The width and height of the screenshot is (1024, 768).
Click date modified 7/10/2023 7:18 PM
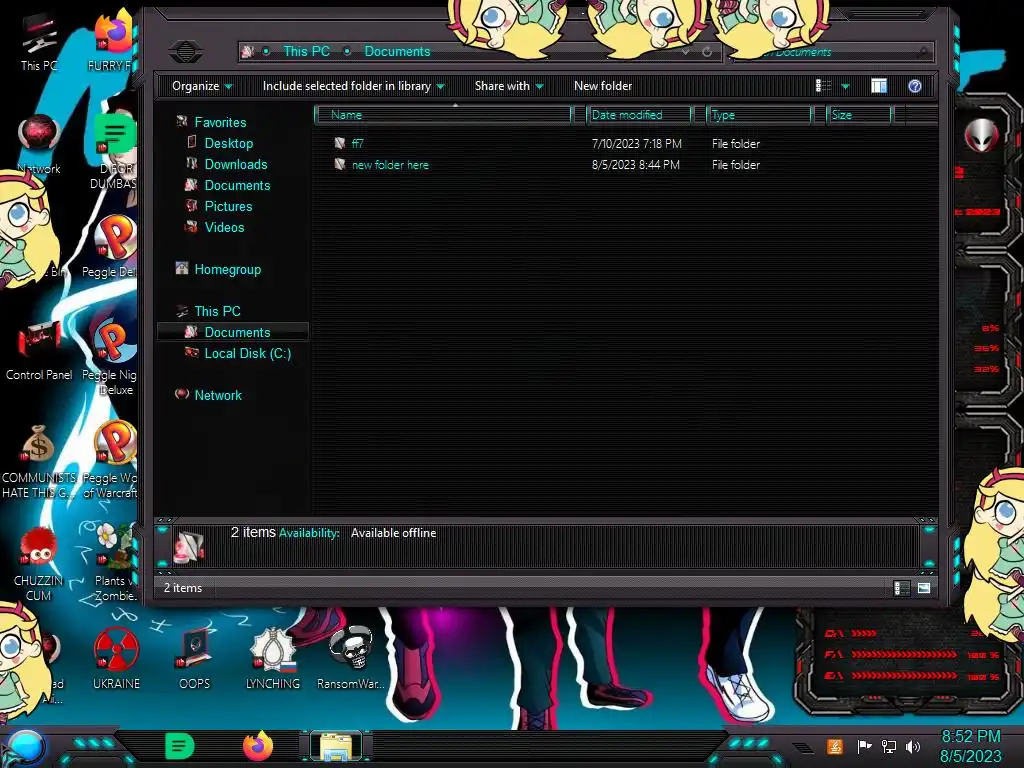point(636,144)
